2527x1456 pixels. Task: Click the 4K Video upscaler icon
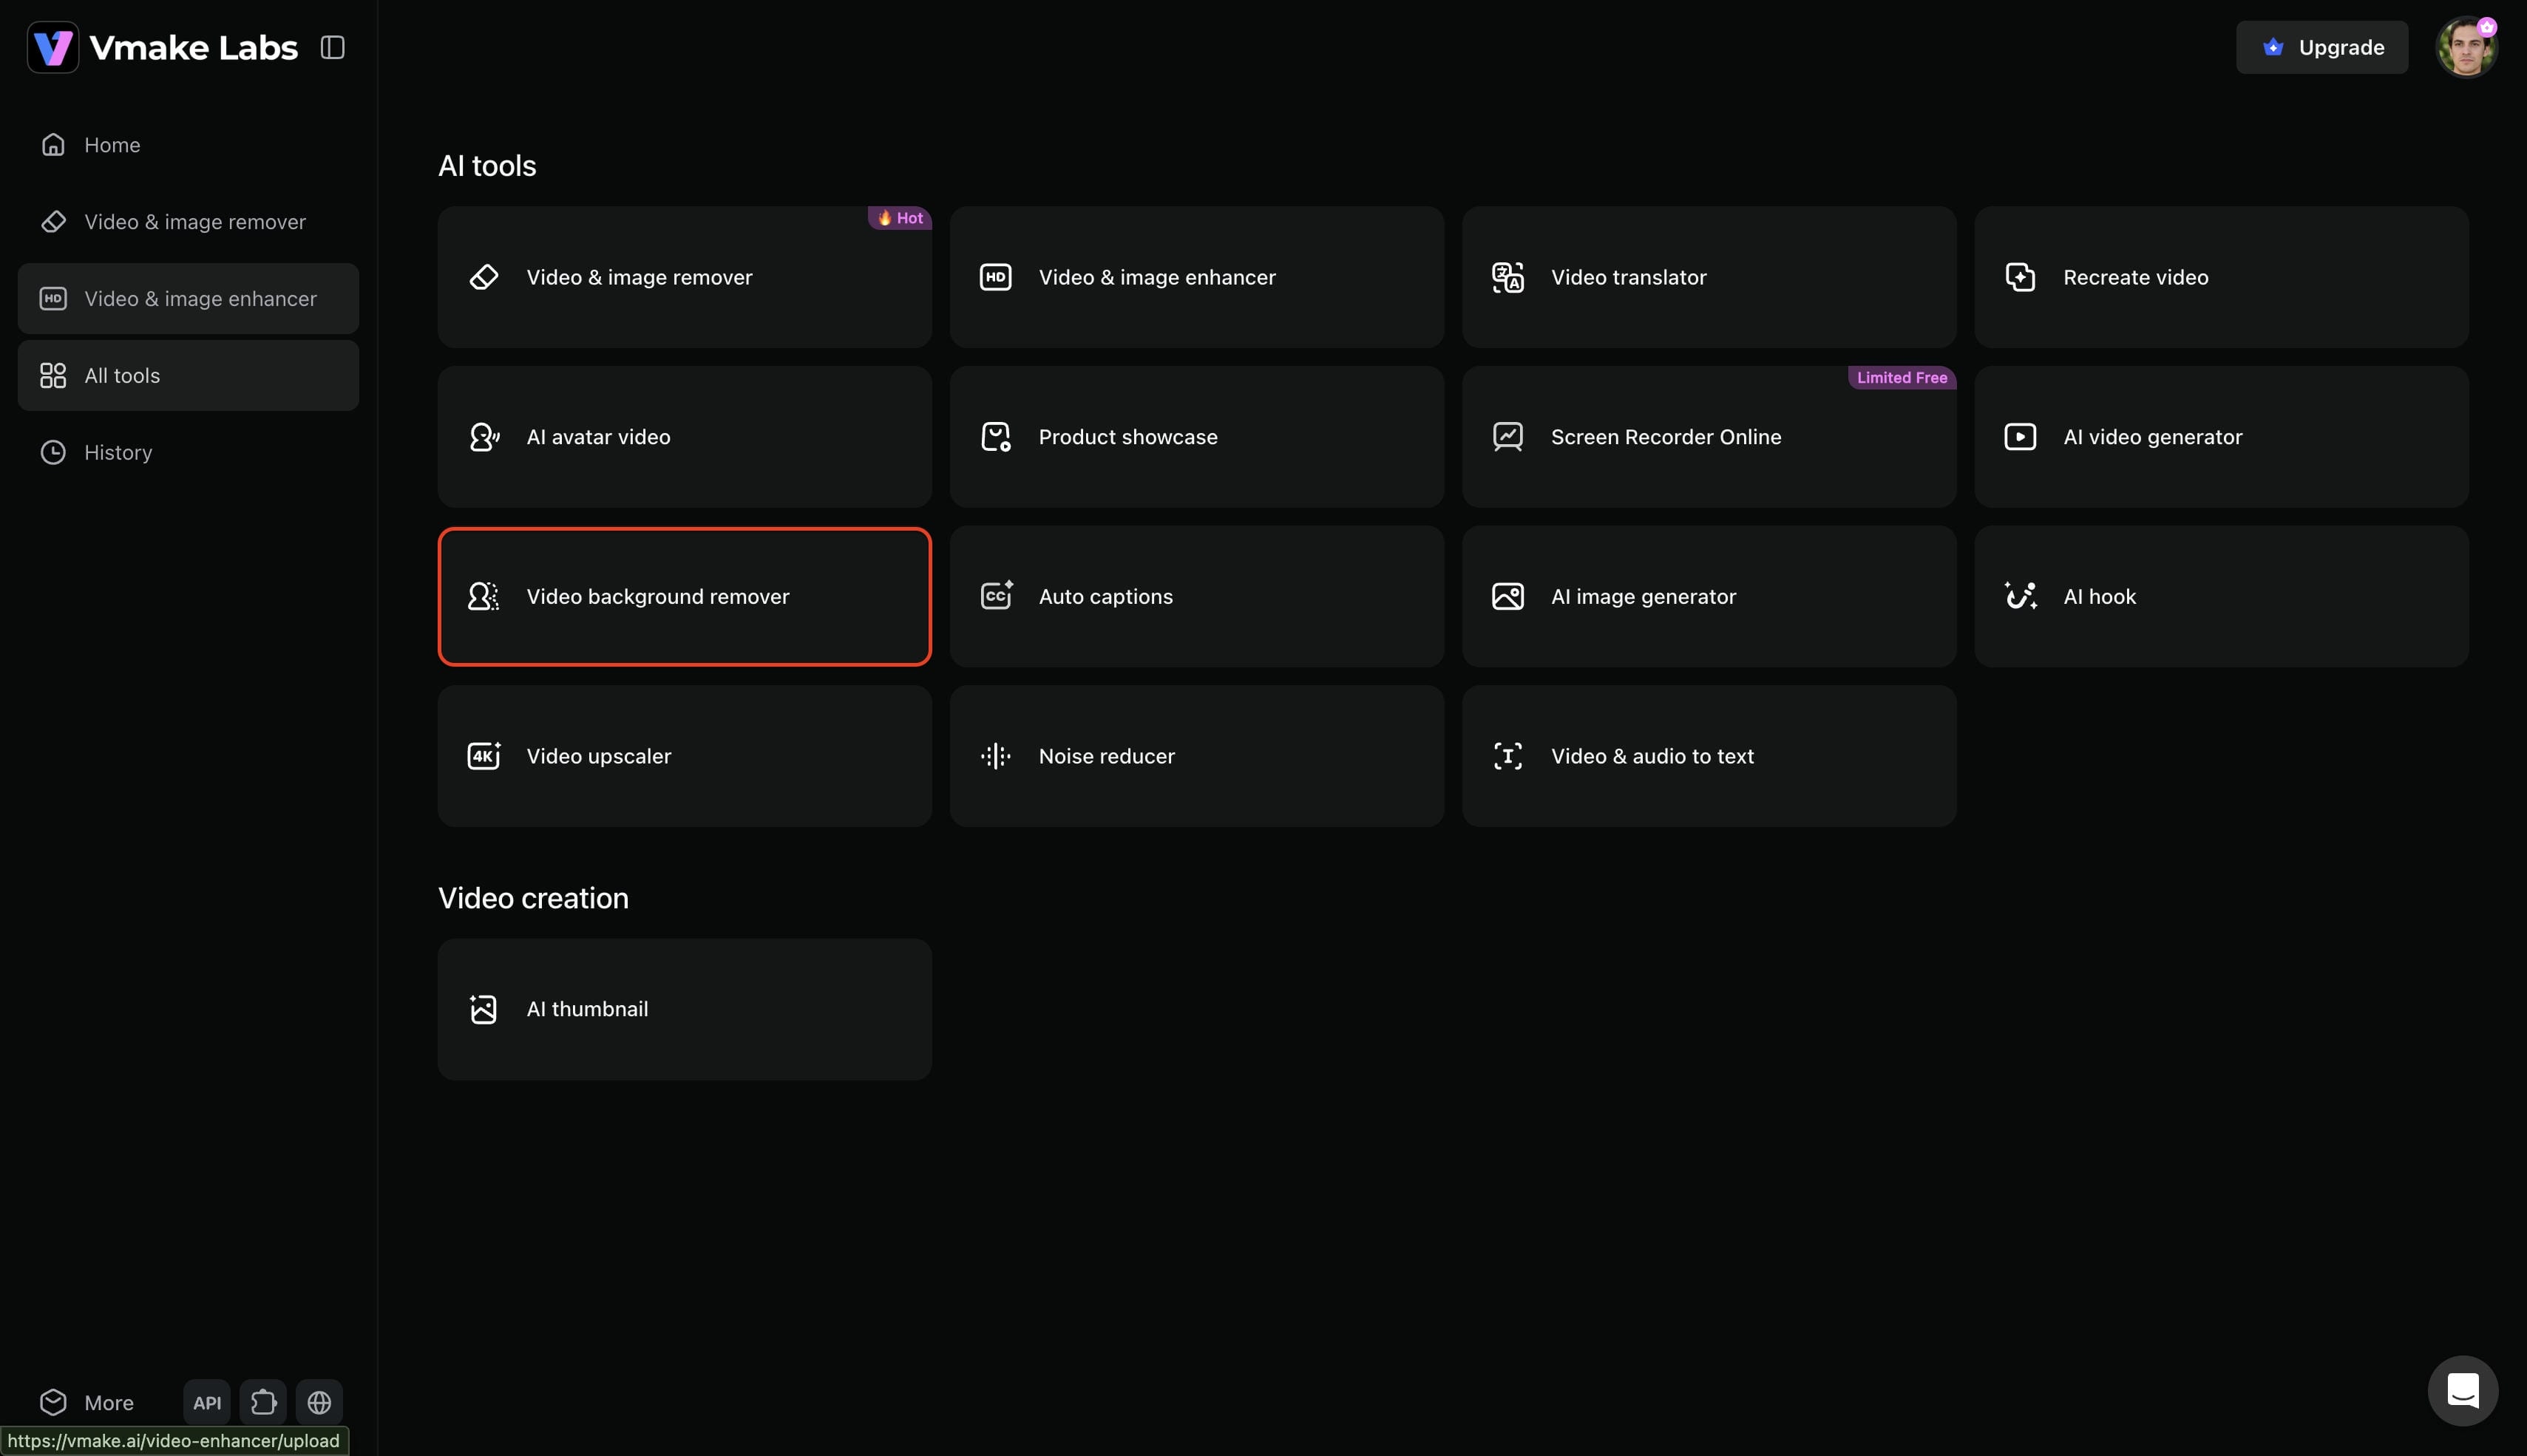coord(484,756)
